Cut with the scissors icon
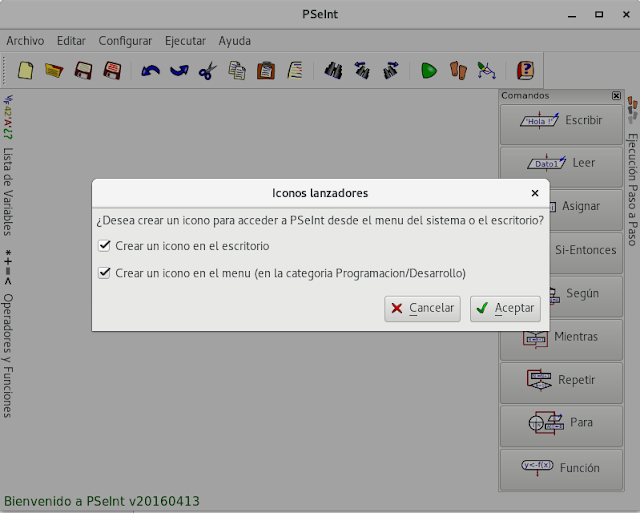The image size is (640, 513). (x=208, y=71)
